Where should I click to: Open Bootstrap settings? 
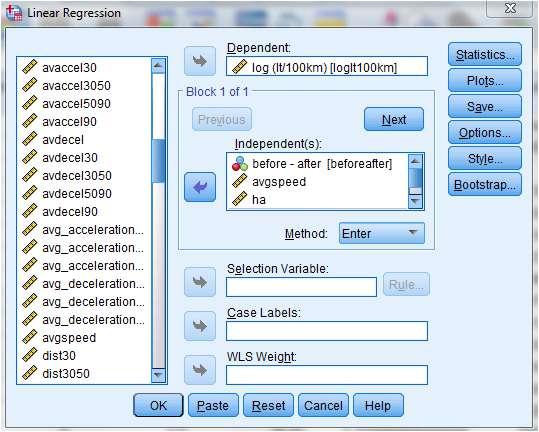click(x=485, y=185)
